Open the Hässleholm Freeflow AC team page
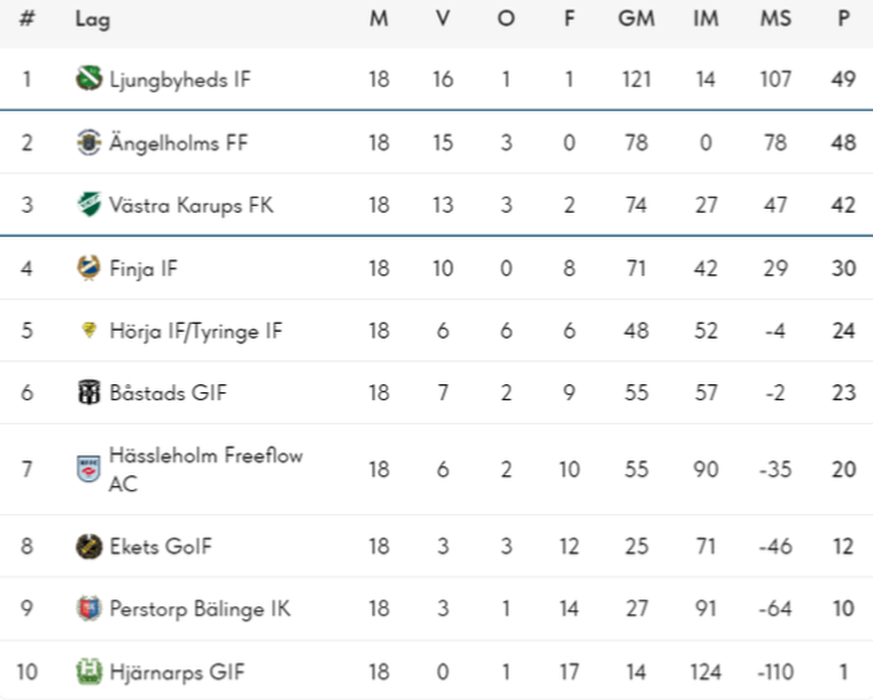 [x=205, y=469]
